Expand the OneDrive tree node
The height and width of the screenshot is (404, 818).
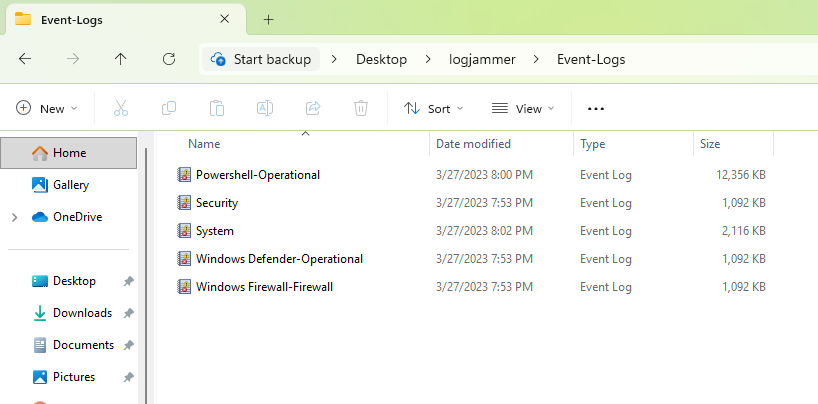pyautogui.click(x=15, y=217)
